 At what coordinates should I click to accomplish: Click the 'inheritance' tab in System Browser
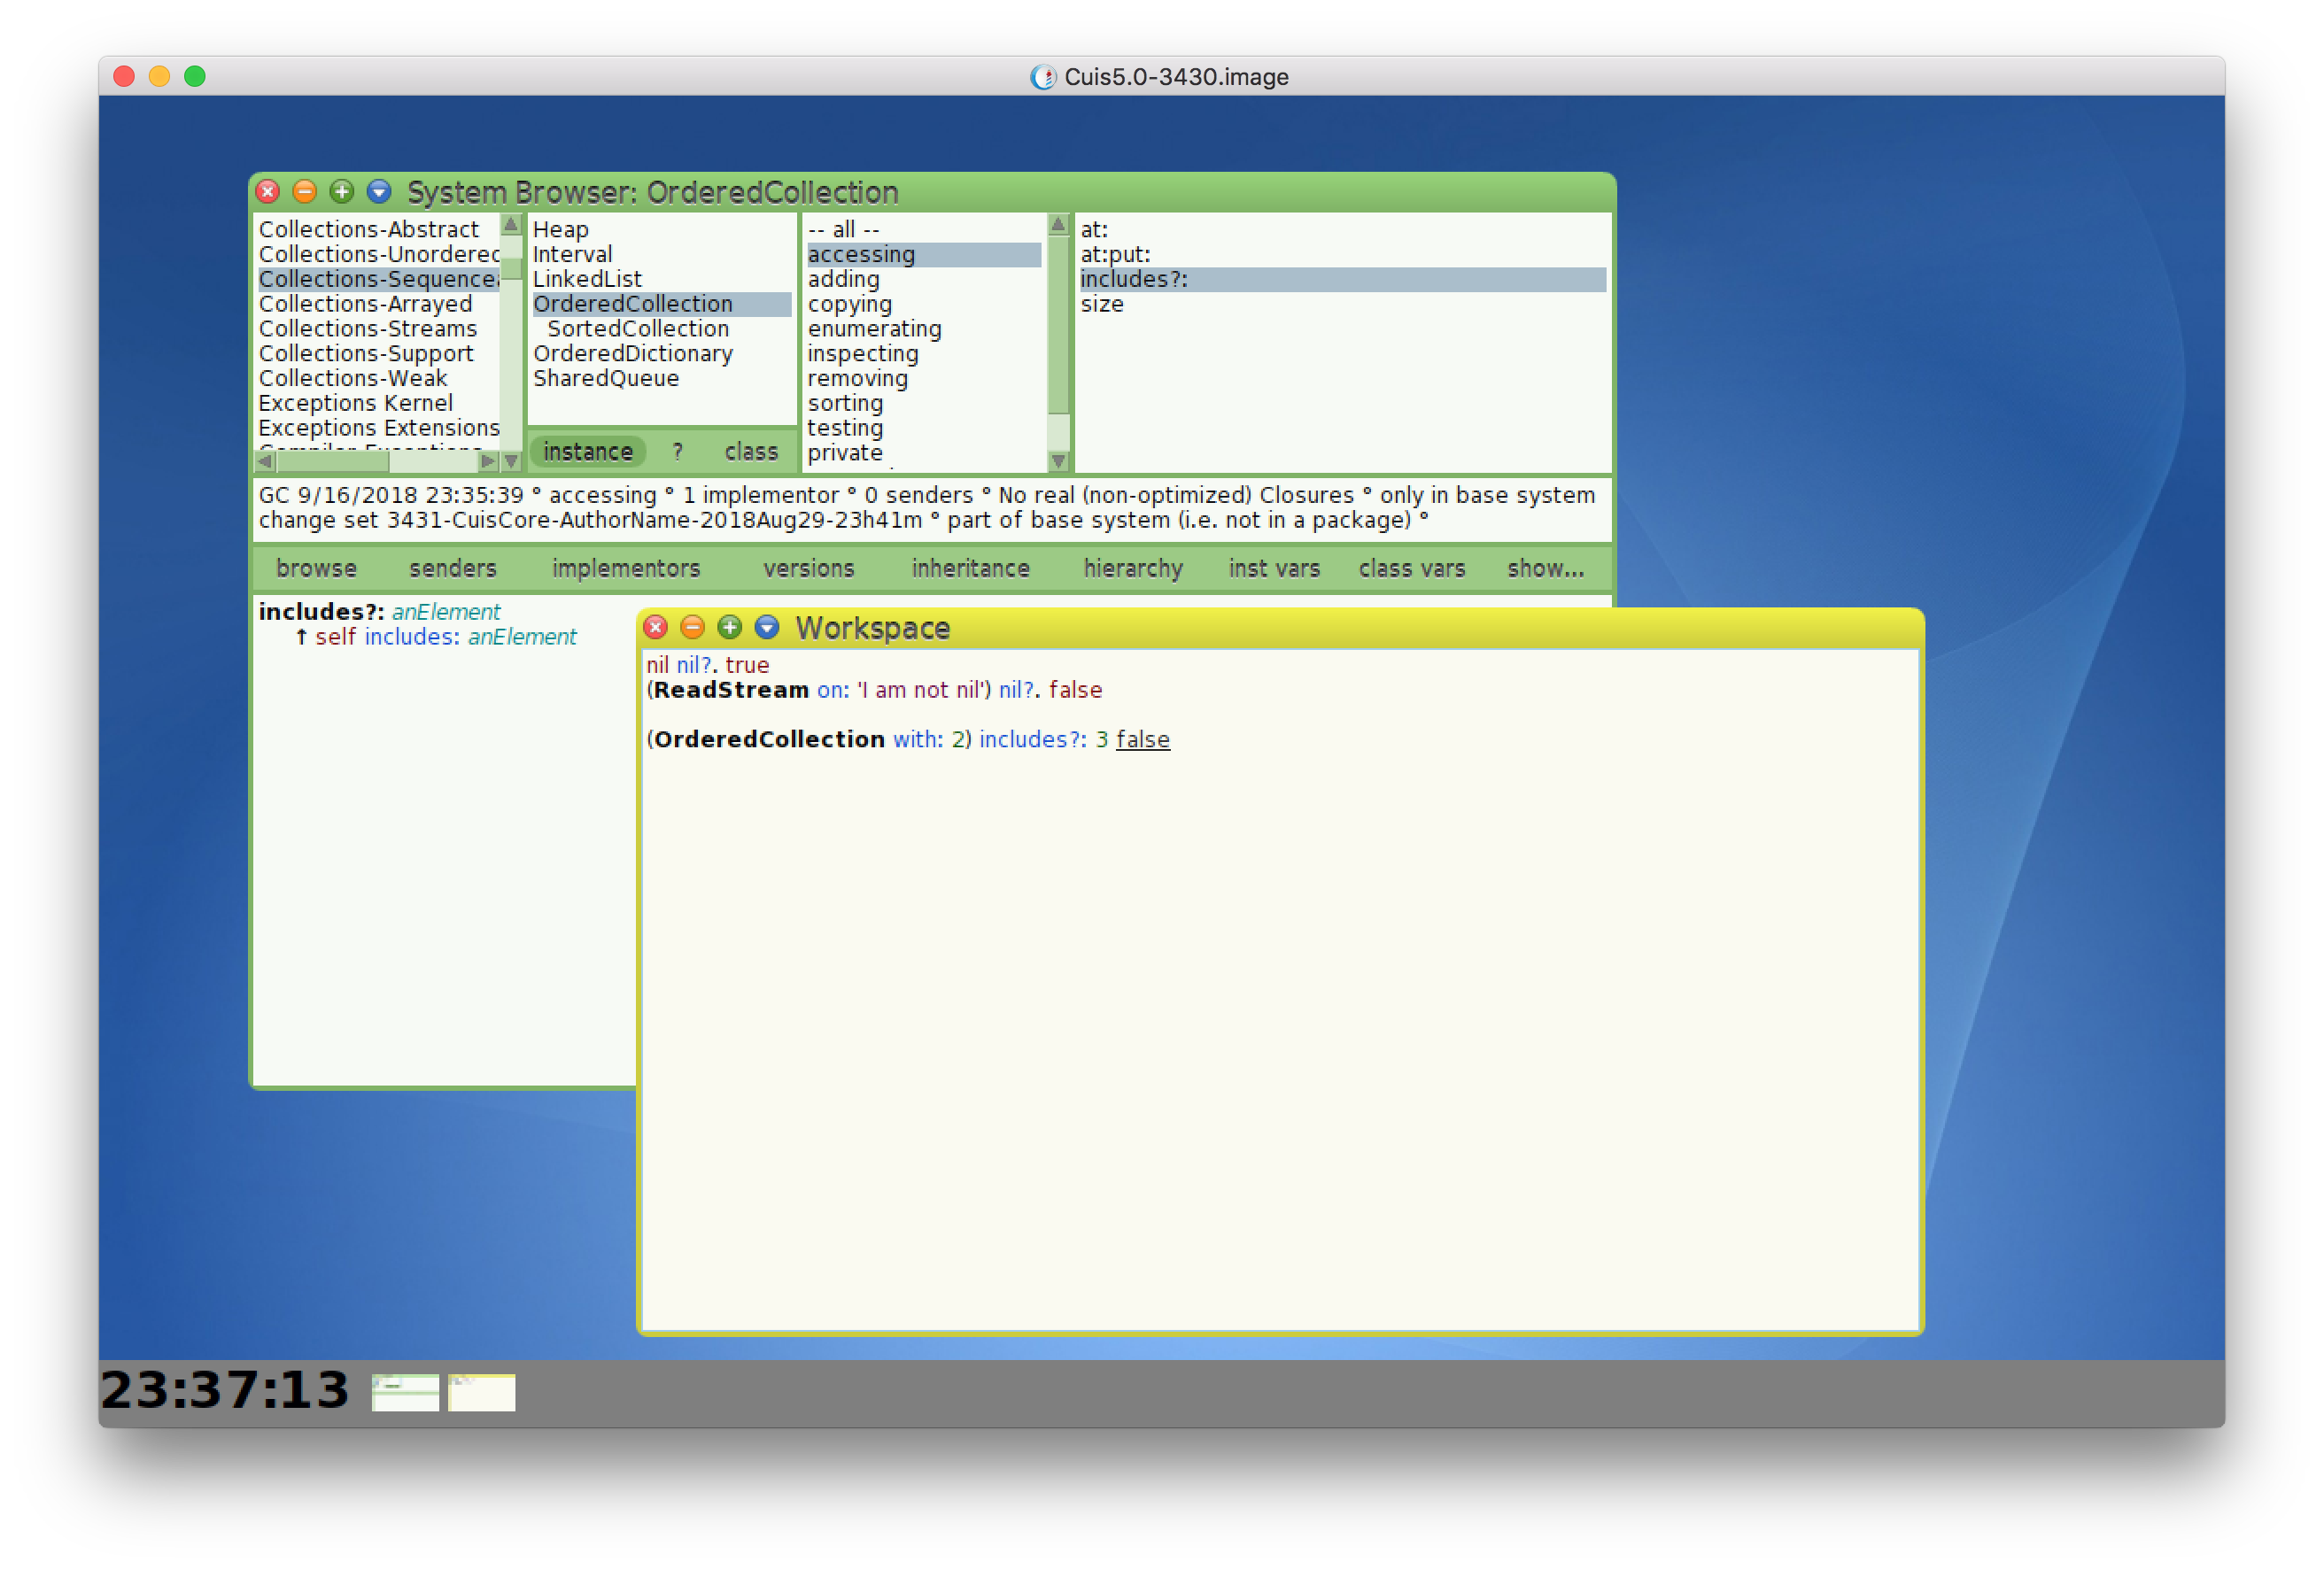[972, 566]
